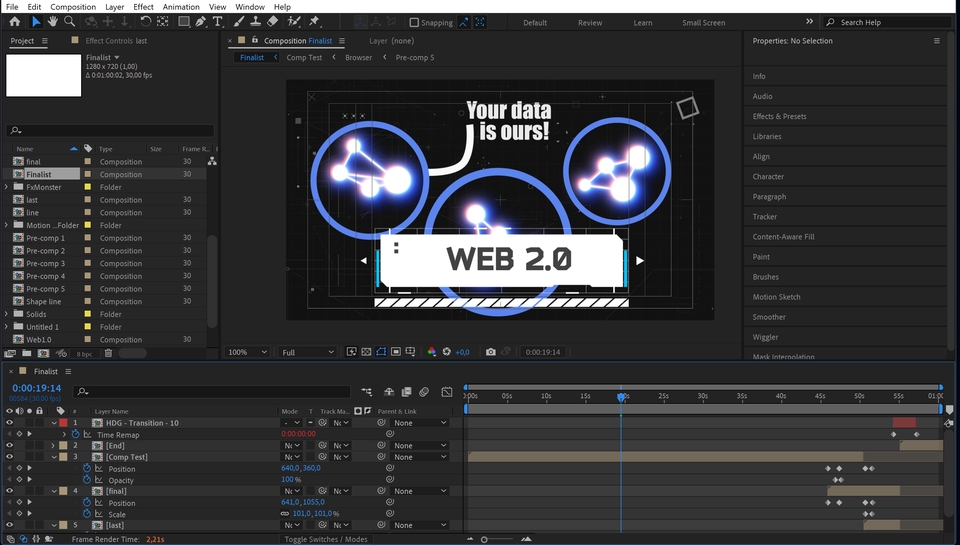Viewport: 960px width, 545px height.
Task: Select the Rectangle shape tool
Action: tap(183, 22)
